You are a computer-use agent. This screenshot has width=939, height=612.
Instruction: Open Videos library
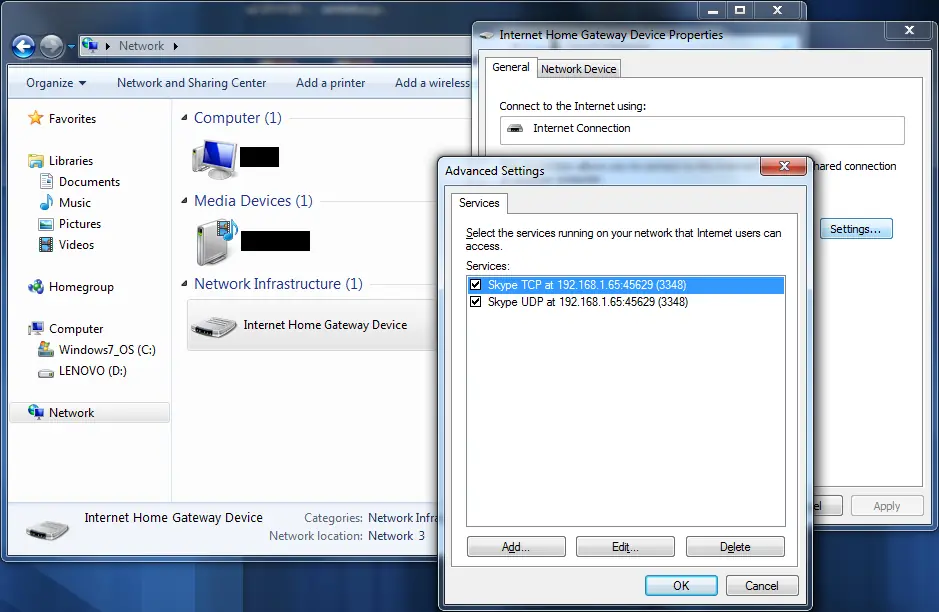coord(76,244)
